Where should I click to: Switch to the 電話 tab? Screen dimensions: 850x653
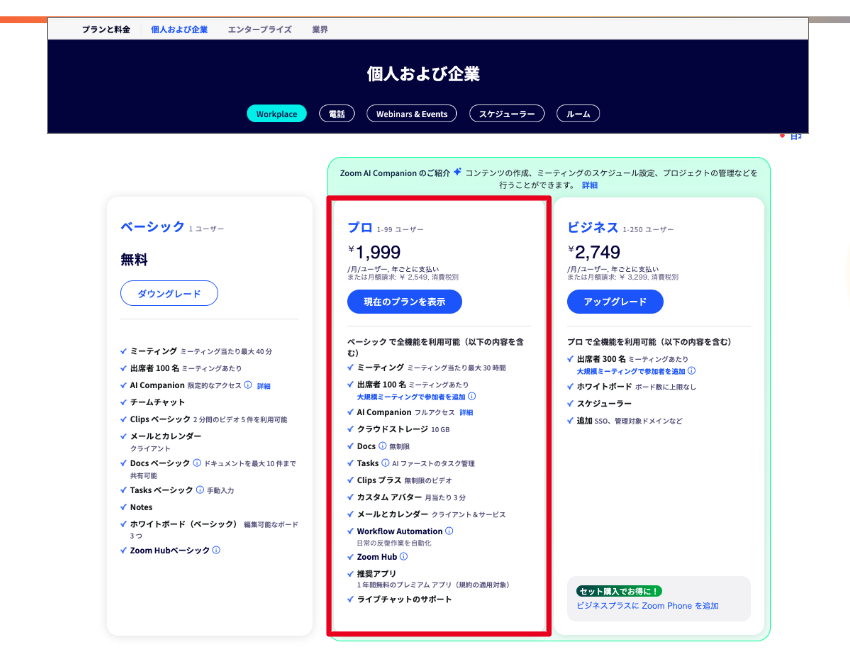tap(336, 114)
